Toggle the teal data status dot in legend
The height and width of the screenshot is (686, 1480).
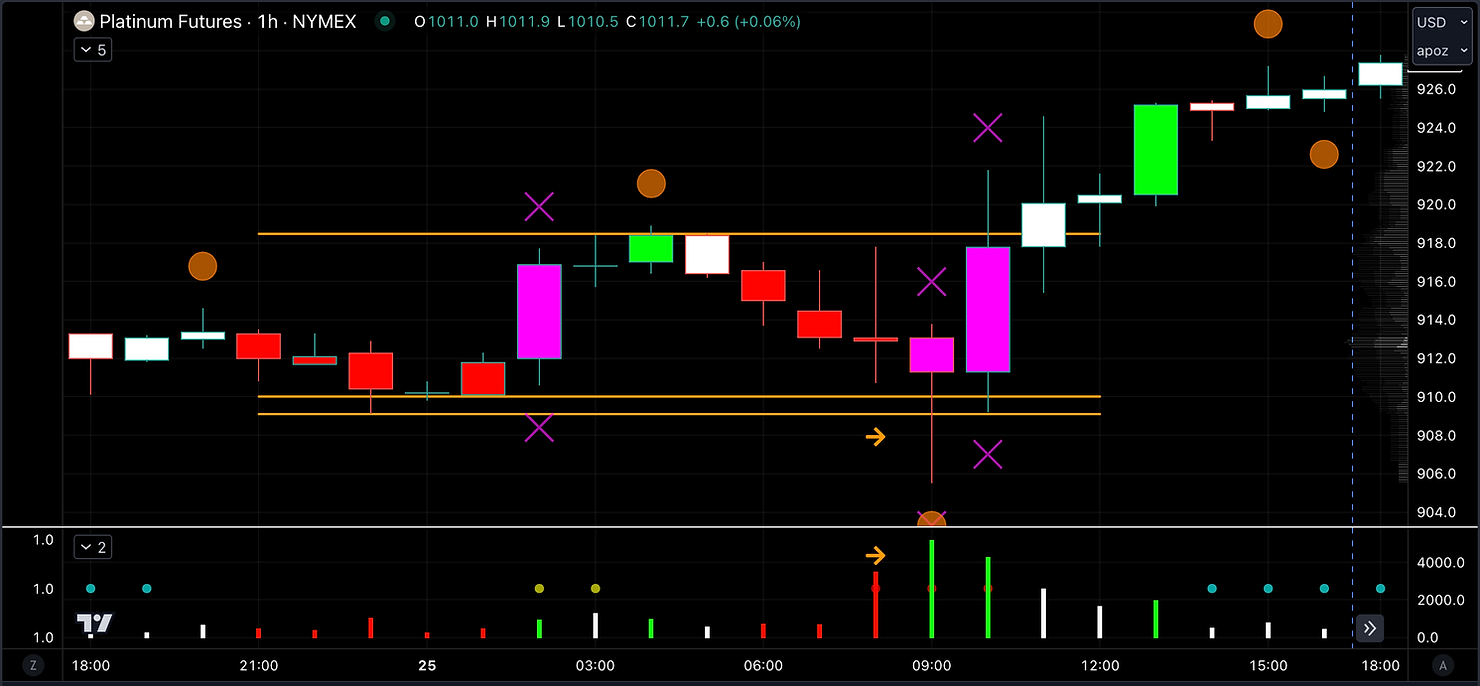point(384,20)
